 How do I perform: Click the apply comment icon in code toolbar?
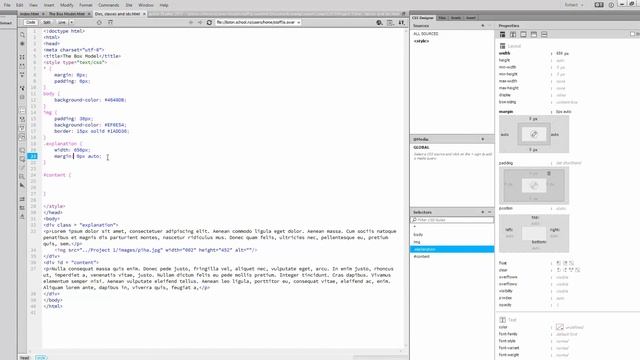click(22, 151)
